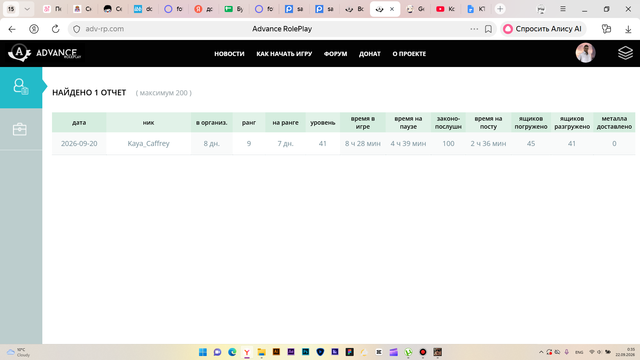
Task: Open the Advance RolePlay logo home link
Action: point(44,53)
